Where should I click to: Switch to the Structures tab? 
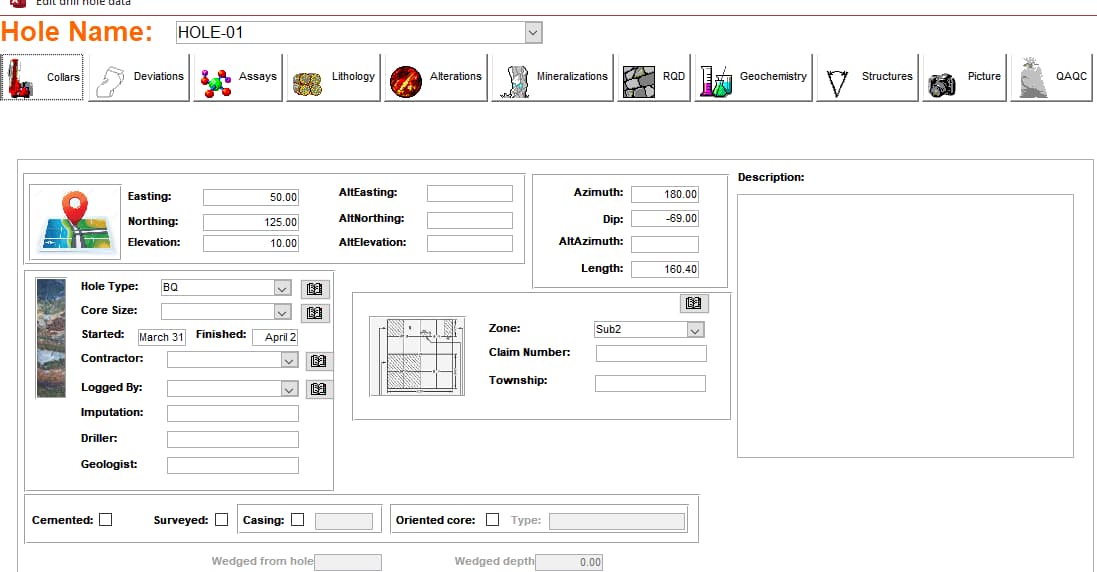click(865, 77)
